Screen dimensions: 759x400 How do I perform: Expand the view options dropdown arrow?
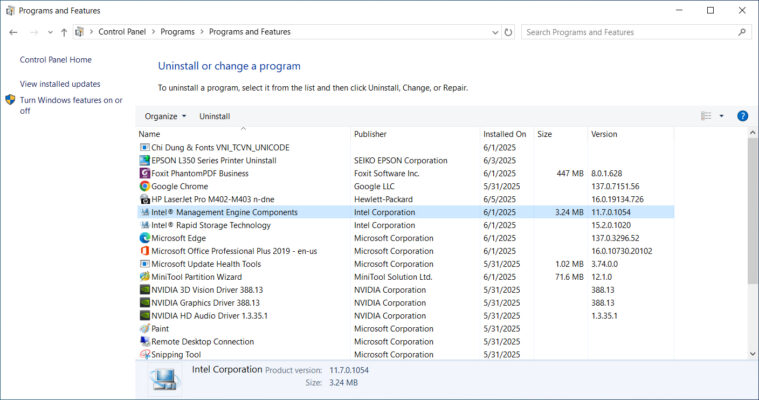click(x=721, y=116)
